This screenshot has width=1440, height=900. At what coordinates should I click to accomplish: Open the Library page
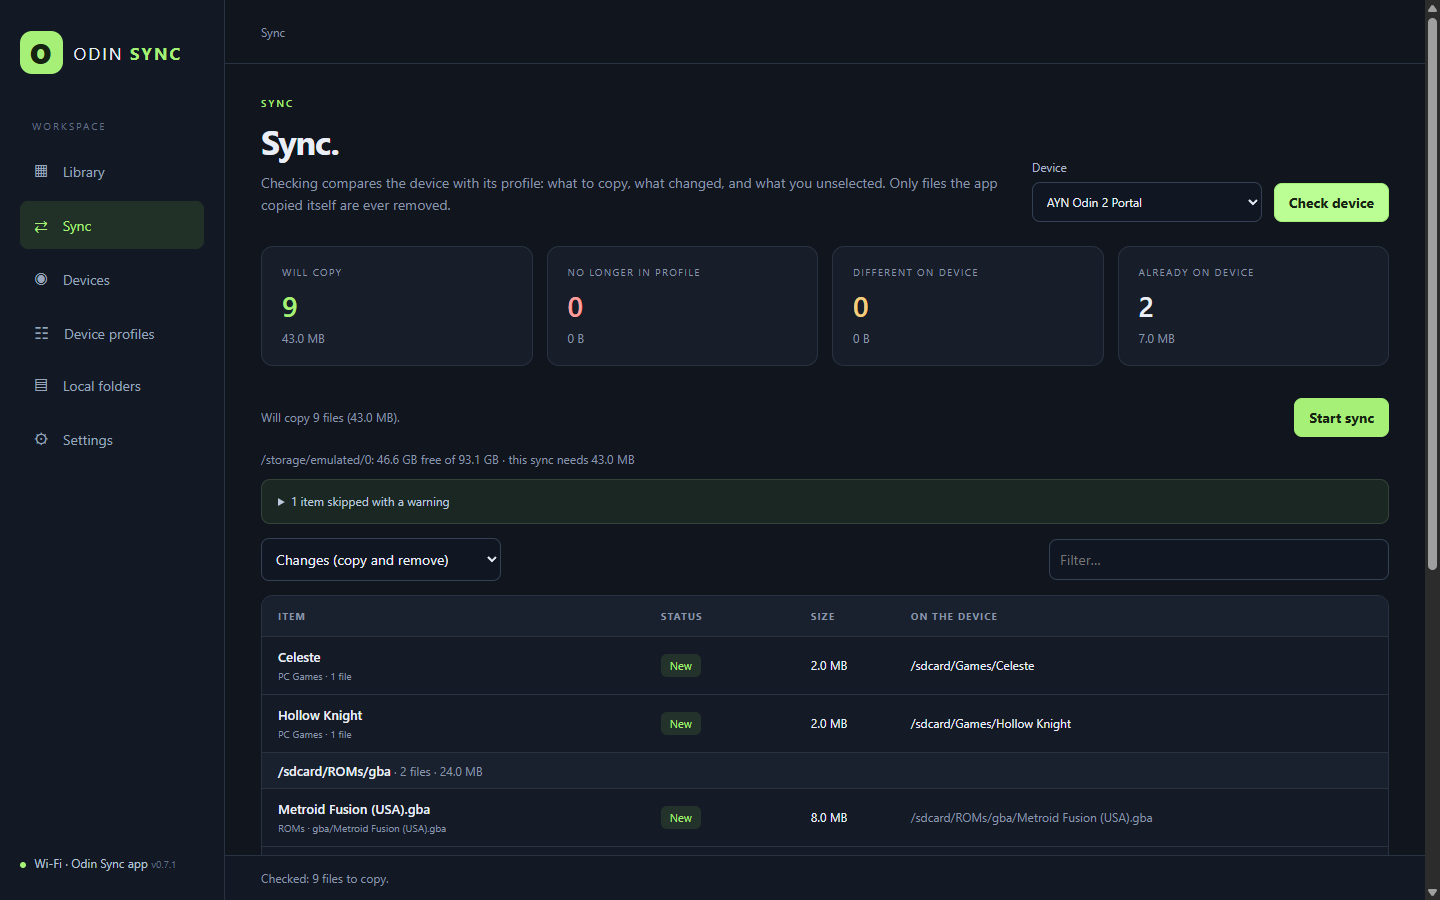click(112, 172)
